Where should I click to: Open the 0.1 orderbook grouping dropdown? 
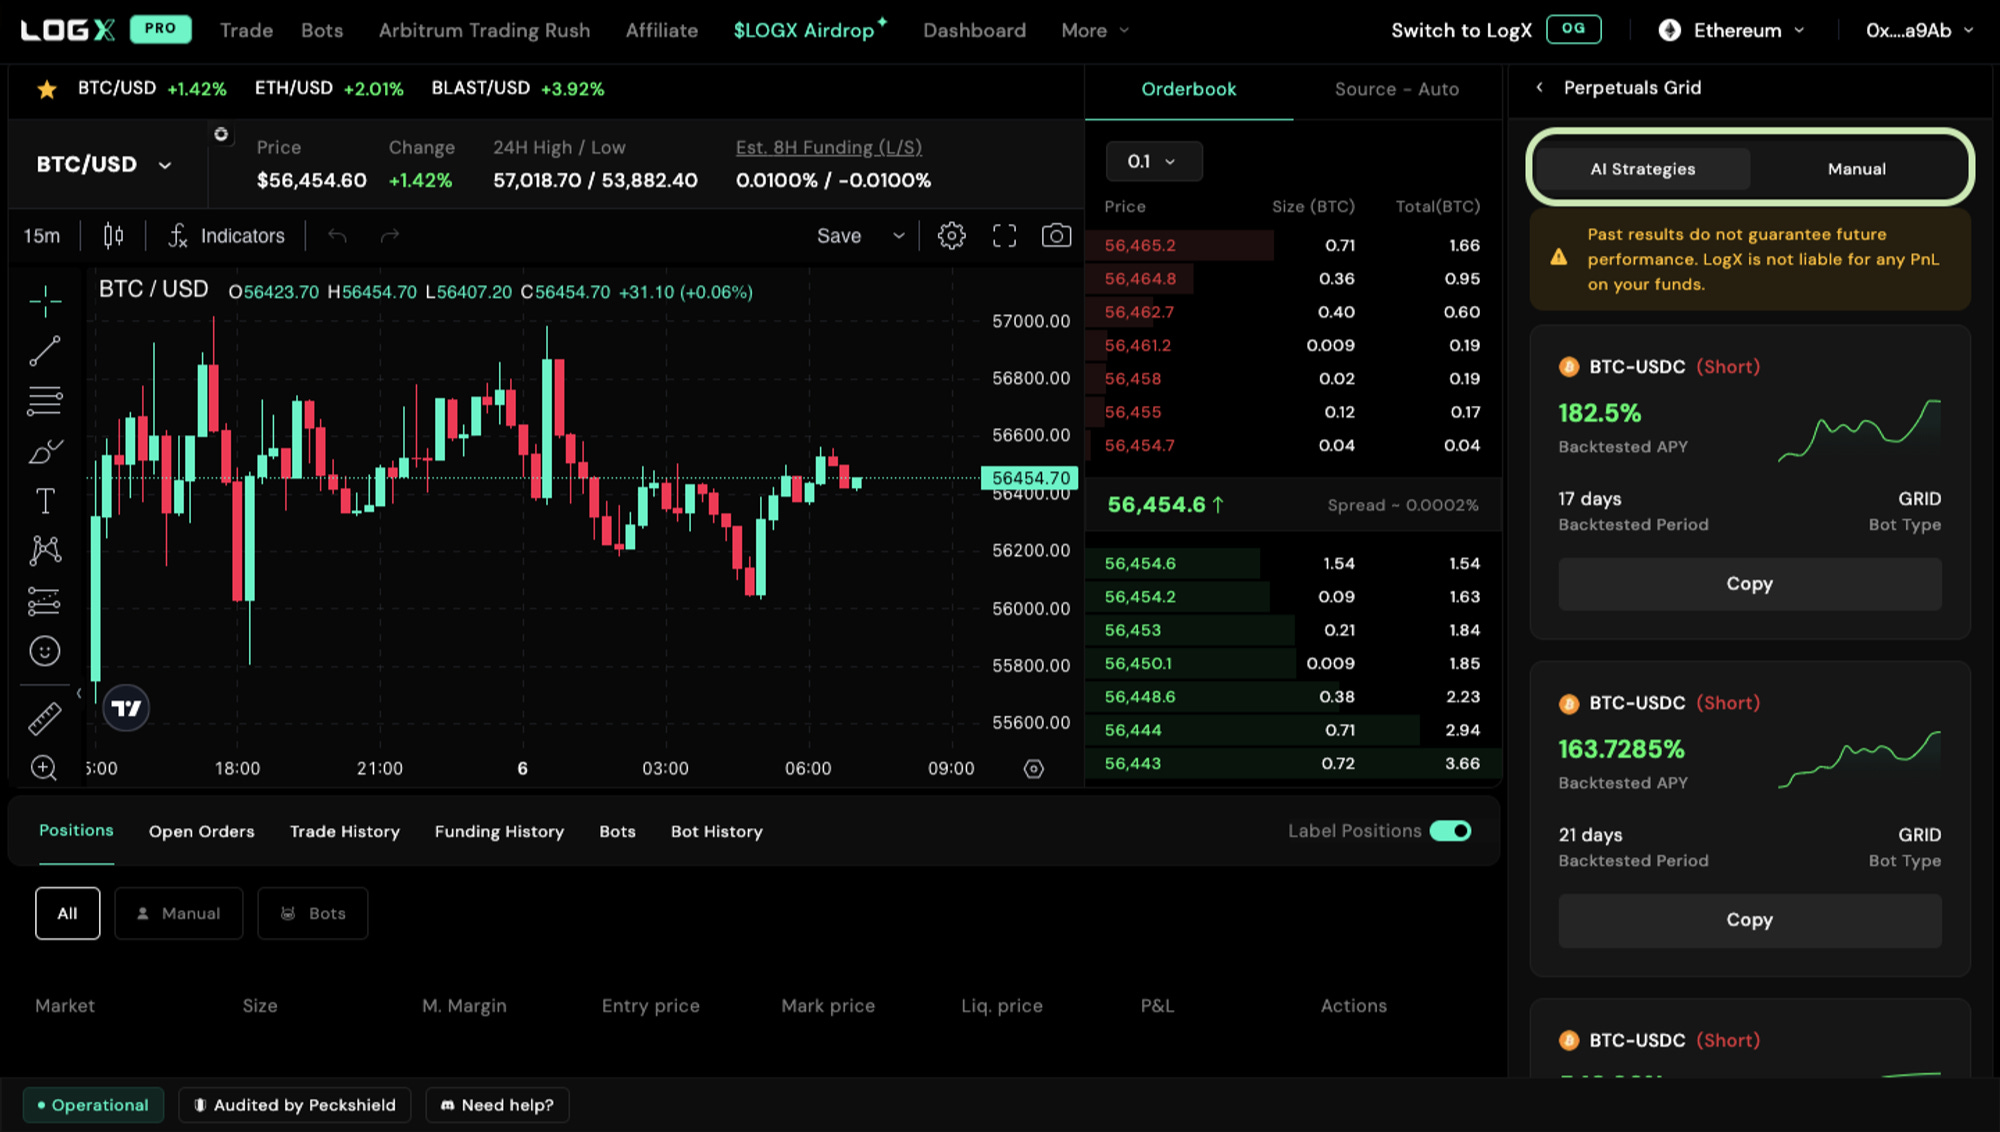[1154, 161]
